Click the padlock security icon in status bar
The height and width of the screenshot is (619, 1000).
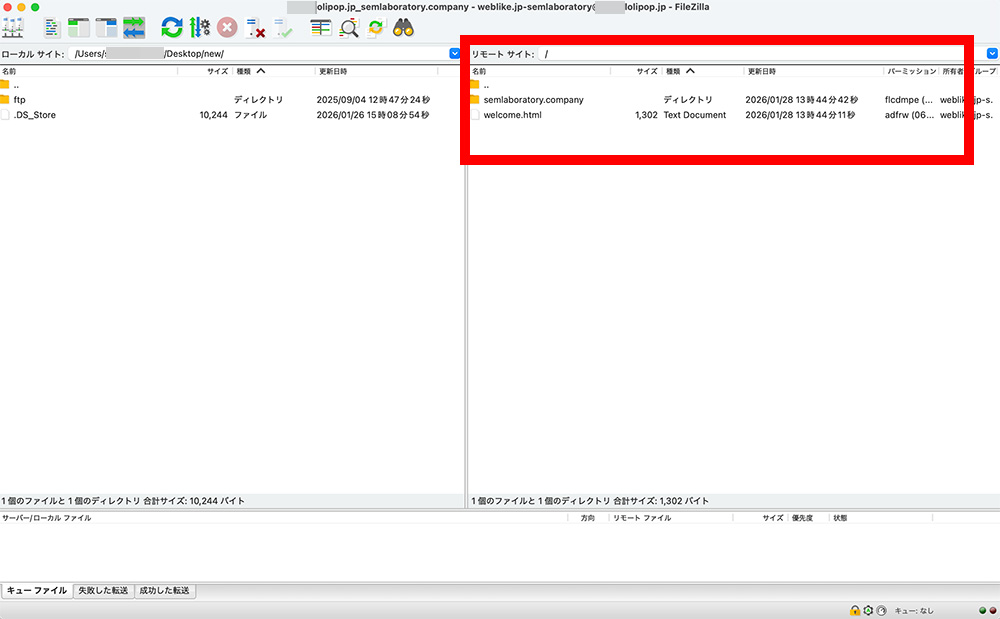(x=855, y=610)
